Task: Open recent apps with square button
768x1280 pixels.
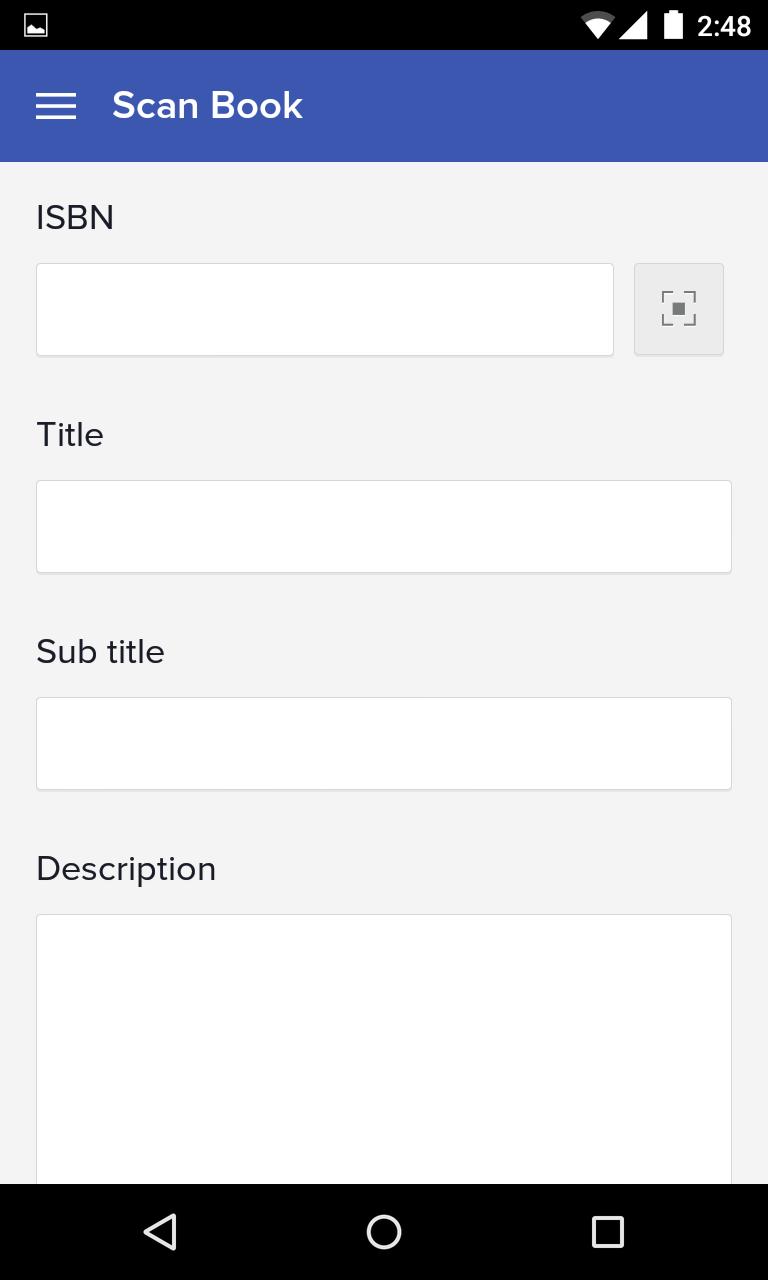Action: (x=607, y=1231)
